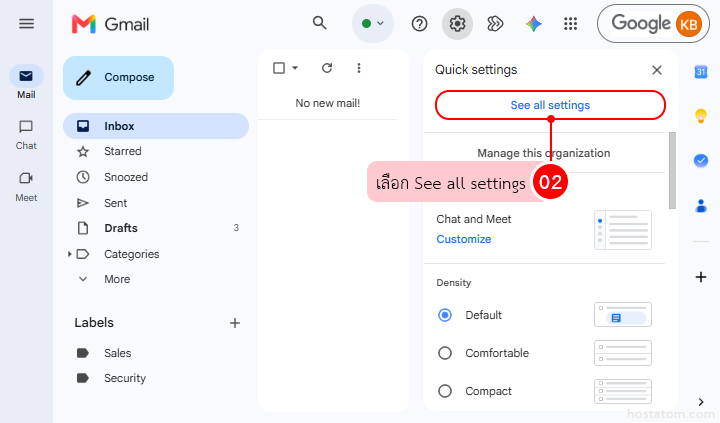
Task: Close the Quick settings panel
Action: pyautogui.click(x=657, y=70)
